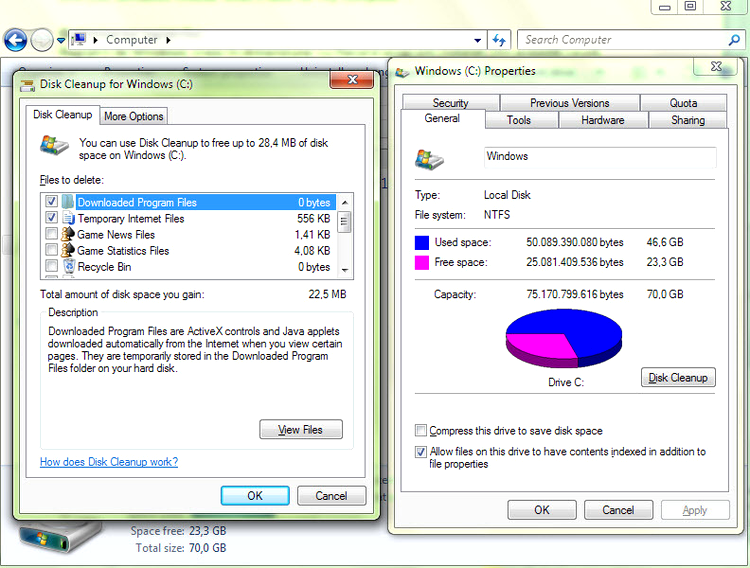Click Cancel in the Properties window
Screen dimensions: 750x568
click(618, 510)
